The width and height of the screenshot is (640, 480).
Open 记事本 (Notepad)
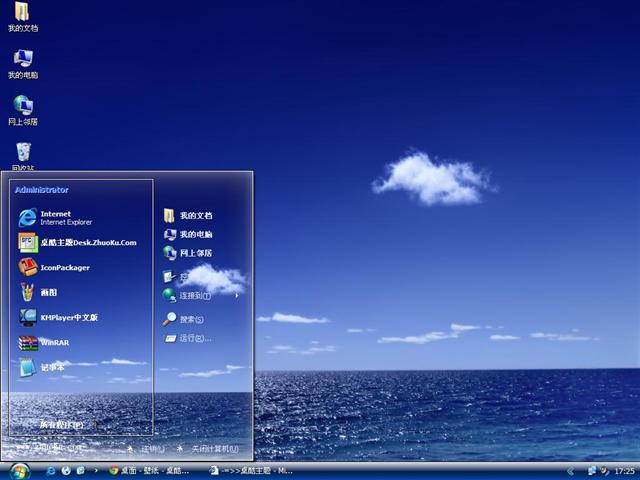pyautogui.click(x=50, y=368)
